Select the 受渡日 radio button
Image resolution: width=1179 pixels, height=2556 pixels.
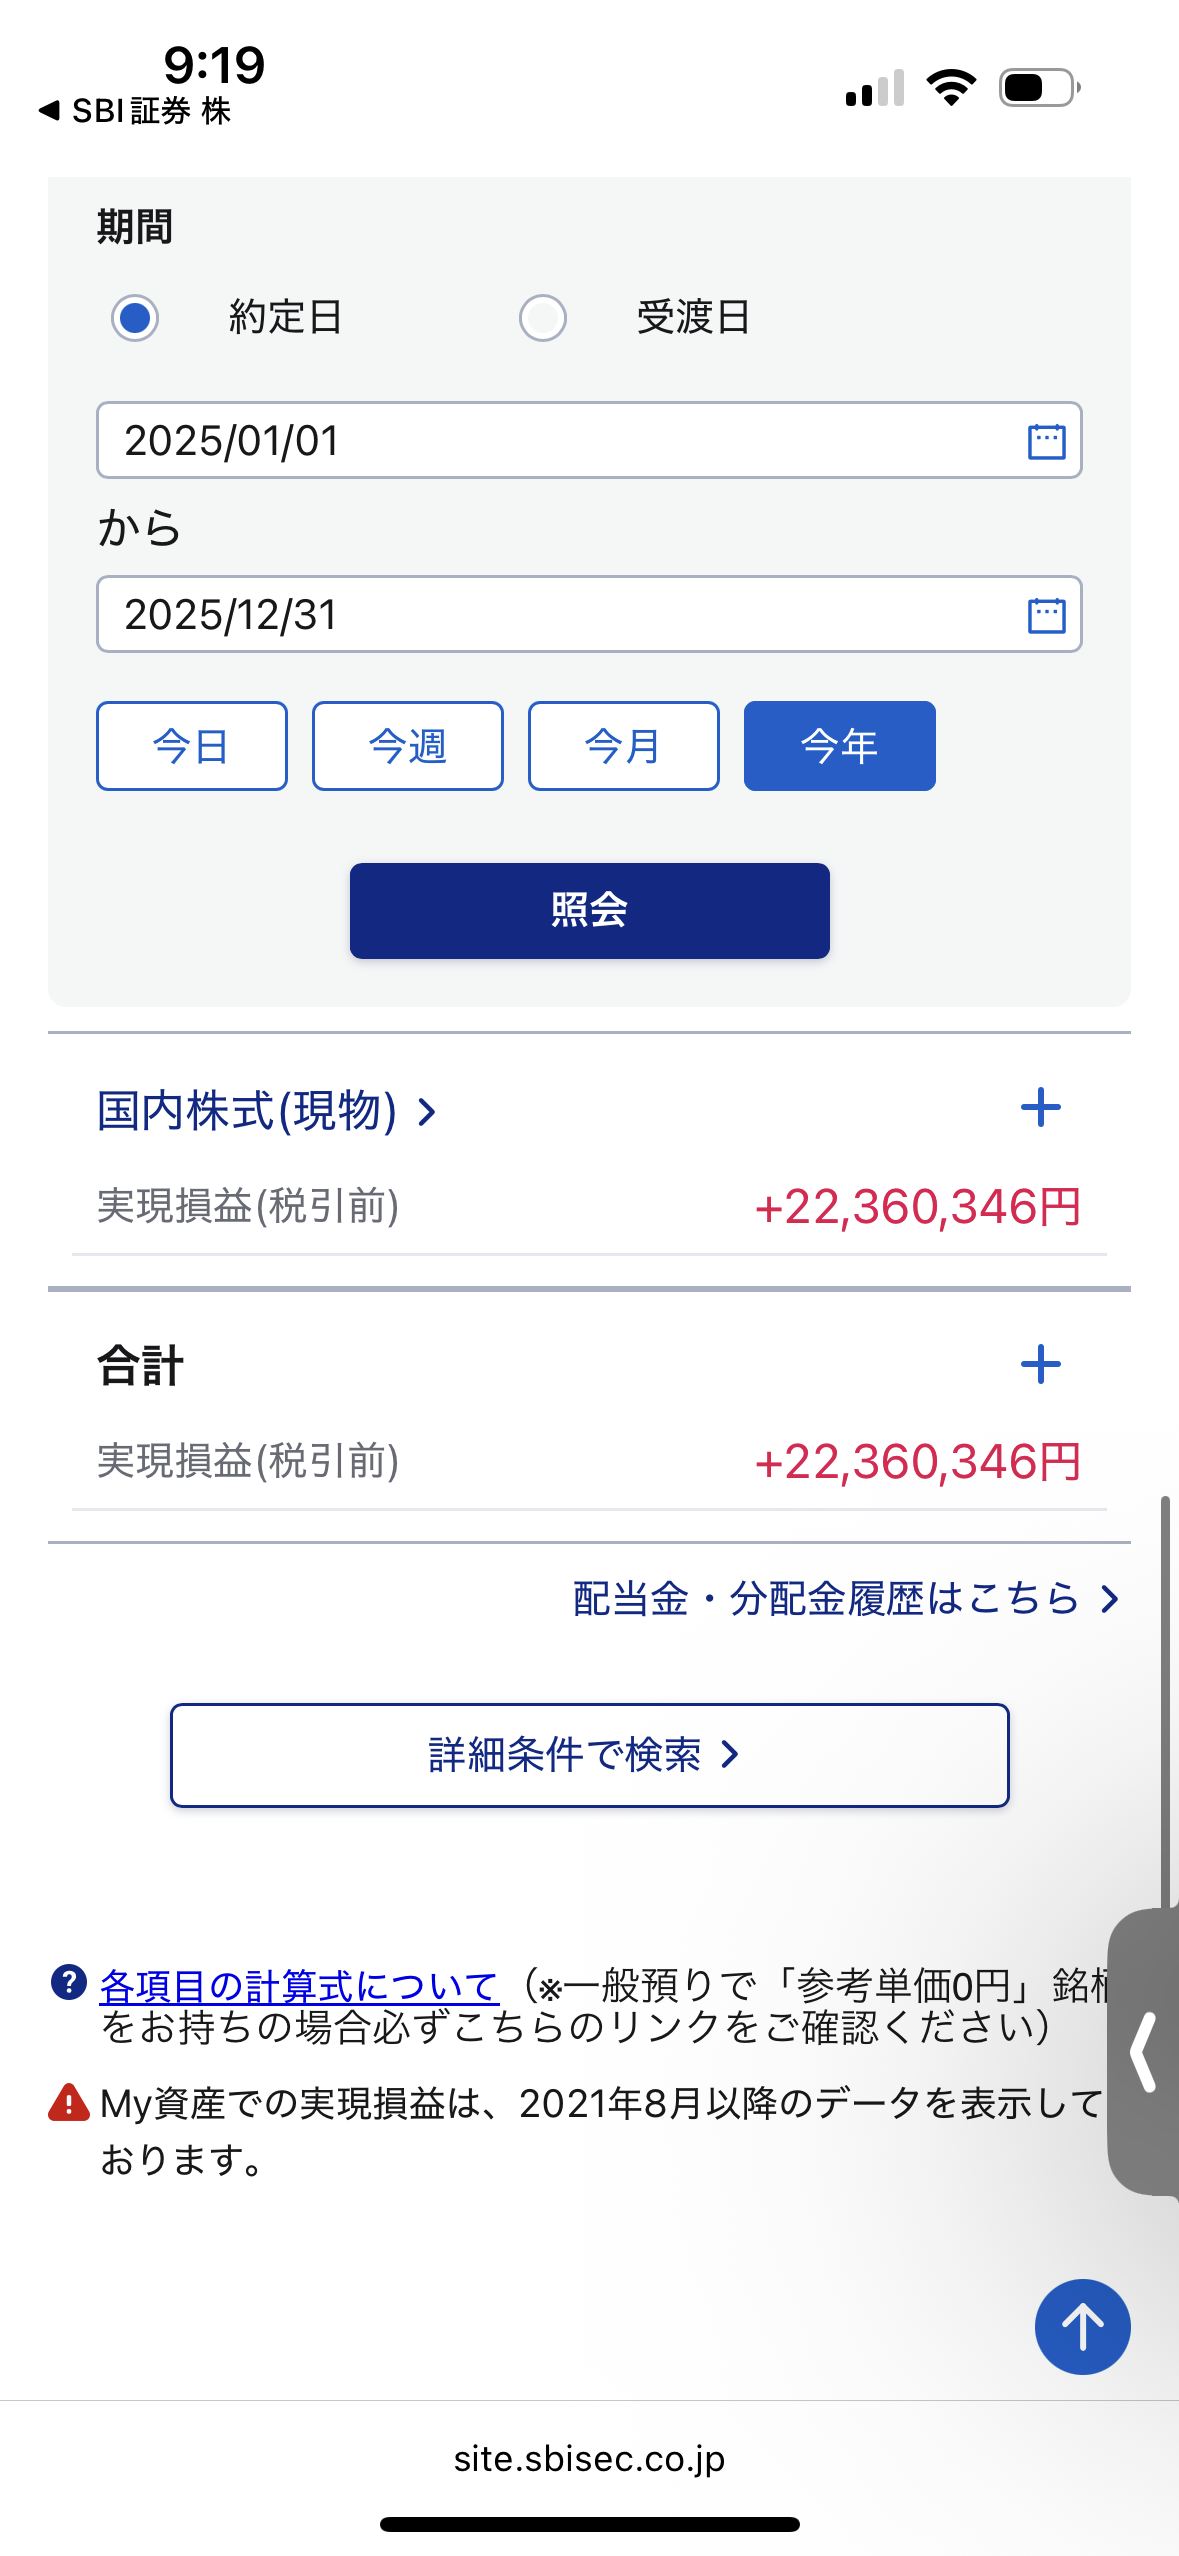(x=543, y=318)
